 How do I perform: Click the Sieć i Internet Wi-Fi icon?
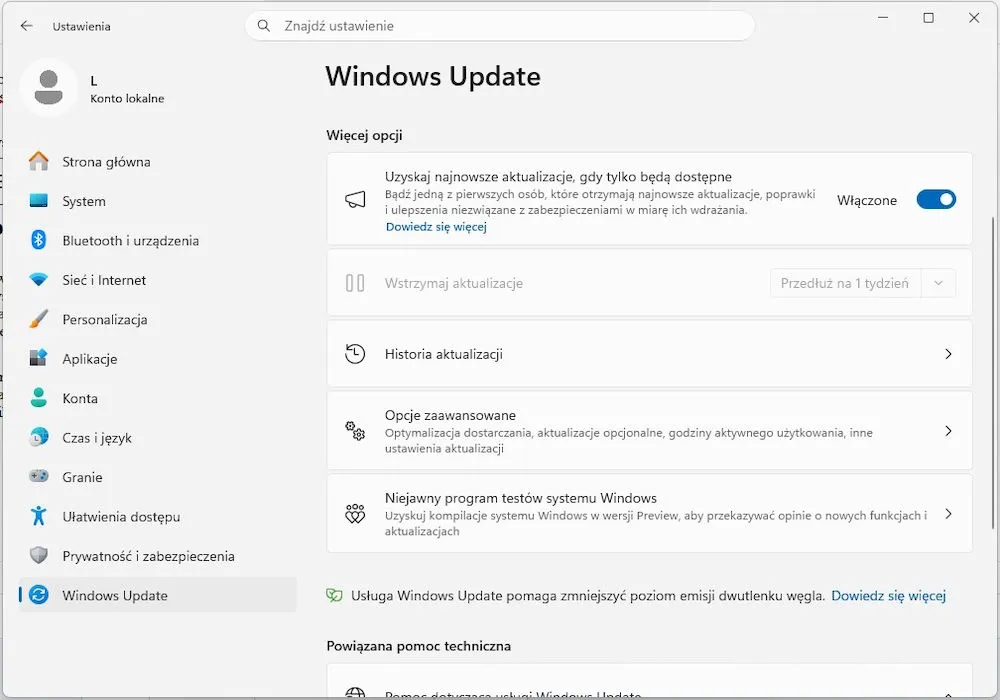pos(38,280)
